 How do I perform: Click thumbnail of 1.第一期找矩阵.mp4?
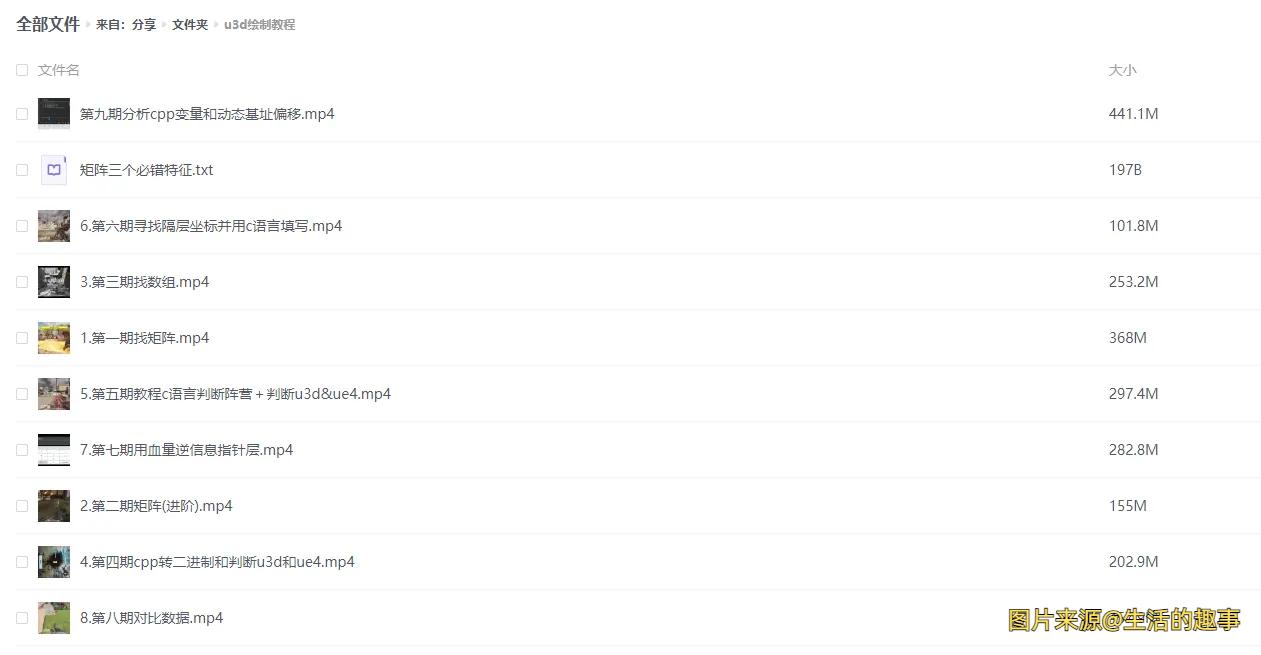54,338
